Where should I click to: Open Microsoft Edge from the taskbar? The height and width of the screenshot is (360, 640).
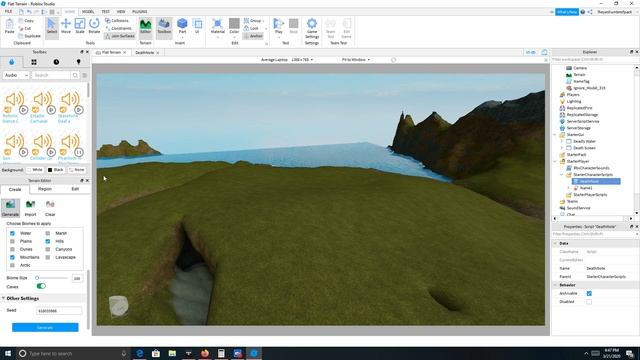[140, 353]
